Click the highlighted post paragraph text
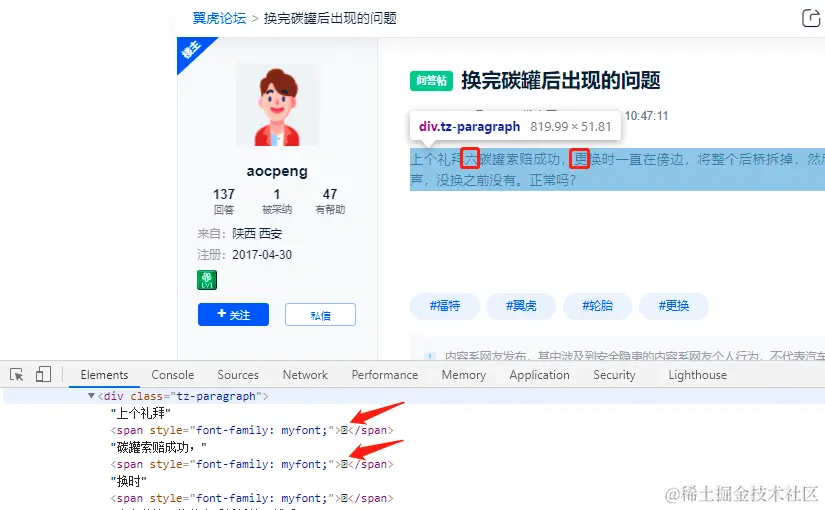 (617, 169)
